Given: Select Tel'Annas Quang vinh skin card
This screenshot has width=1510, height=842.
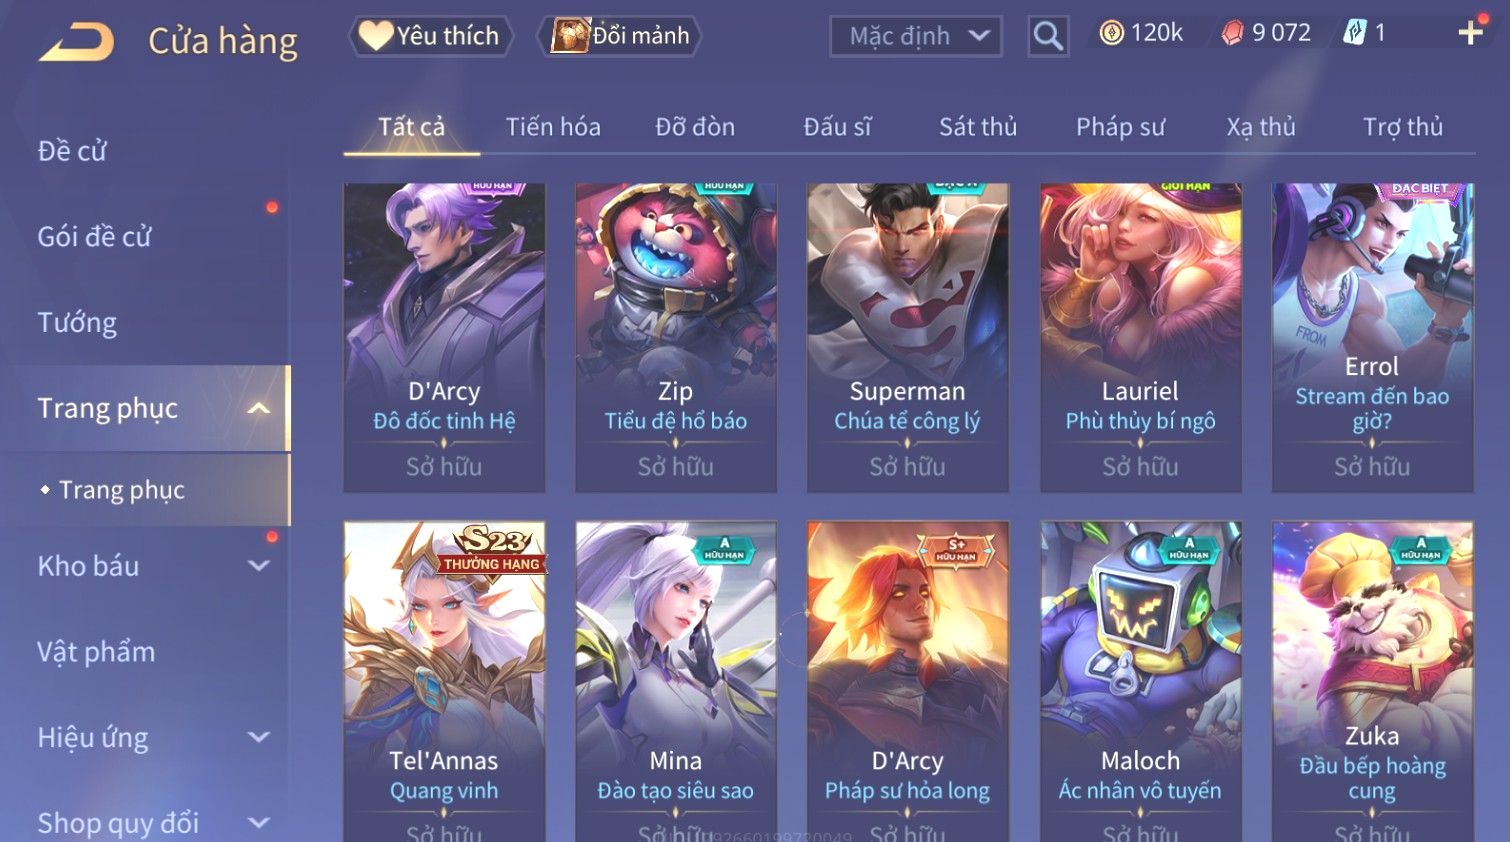Looking at the screenshot, I should tap(444, 681).
